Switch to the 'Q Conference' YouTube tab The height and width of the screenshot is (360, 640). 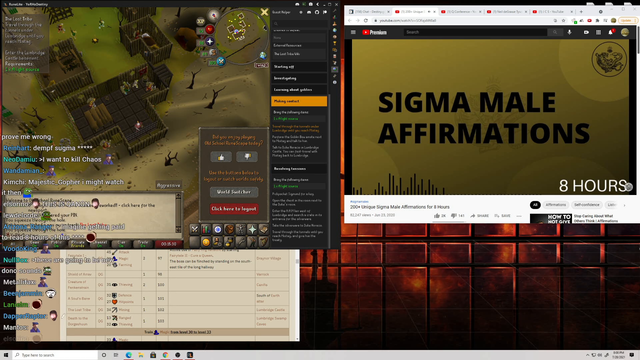click(460, 11)
